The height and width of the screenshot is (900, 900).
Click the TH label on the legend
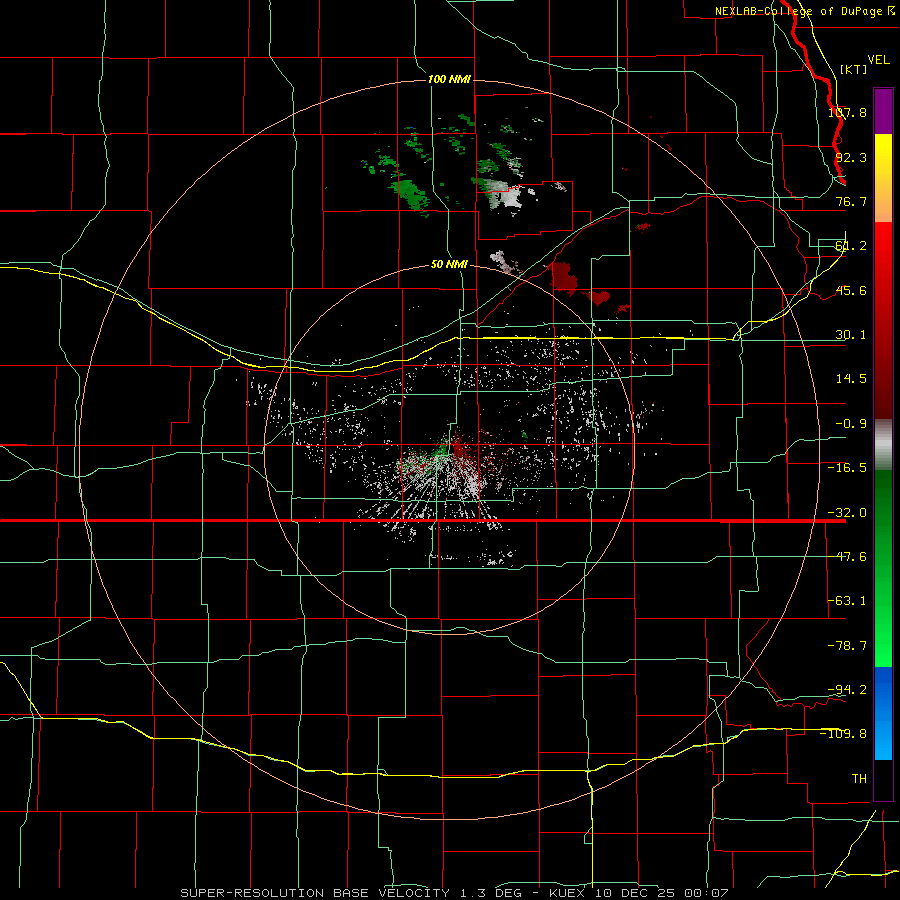pyautogui.click(x=859, y=778)
